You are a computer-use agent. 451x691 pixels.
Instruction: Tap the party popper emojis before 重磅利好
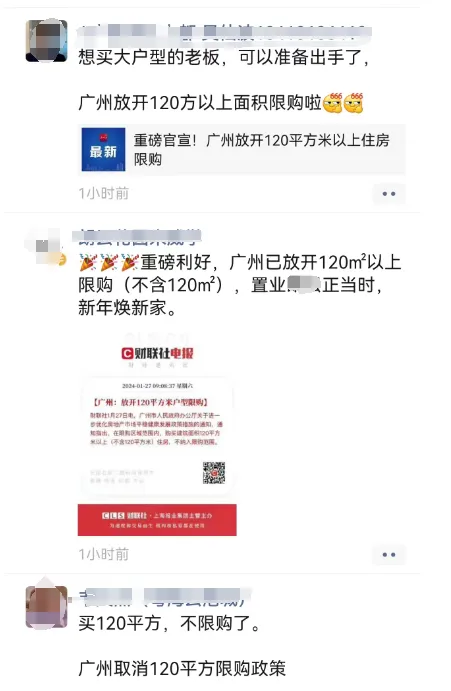pyautogui.click(x=109, y=263)
